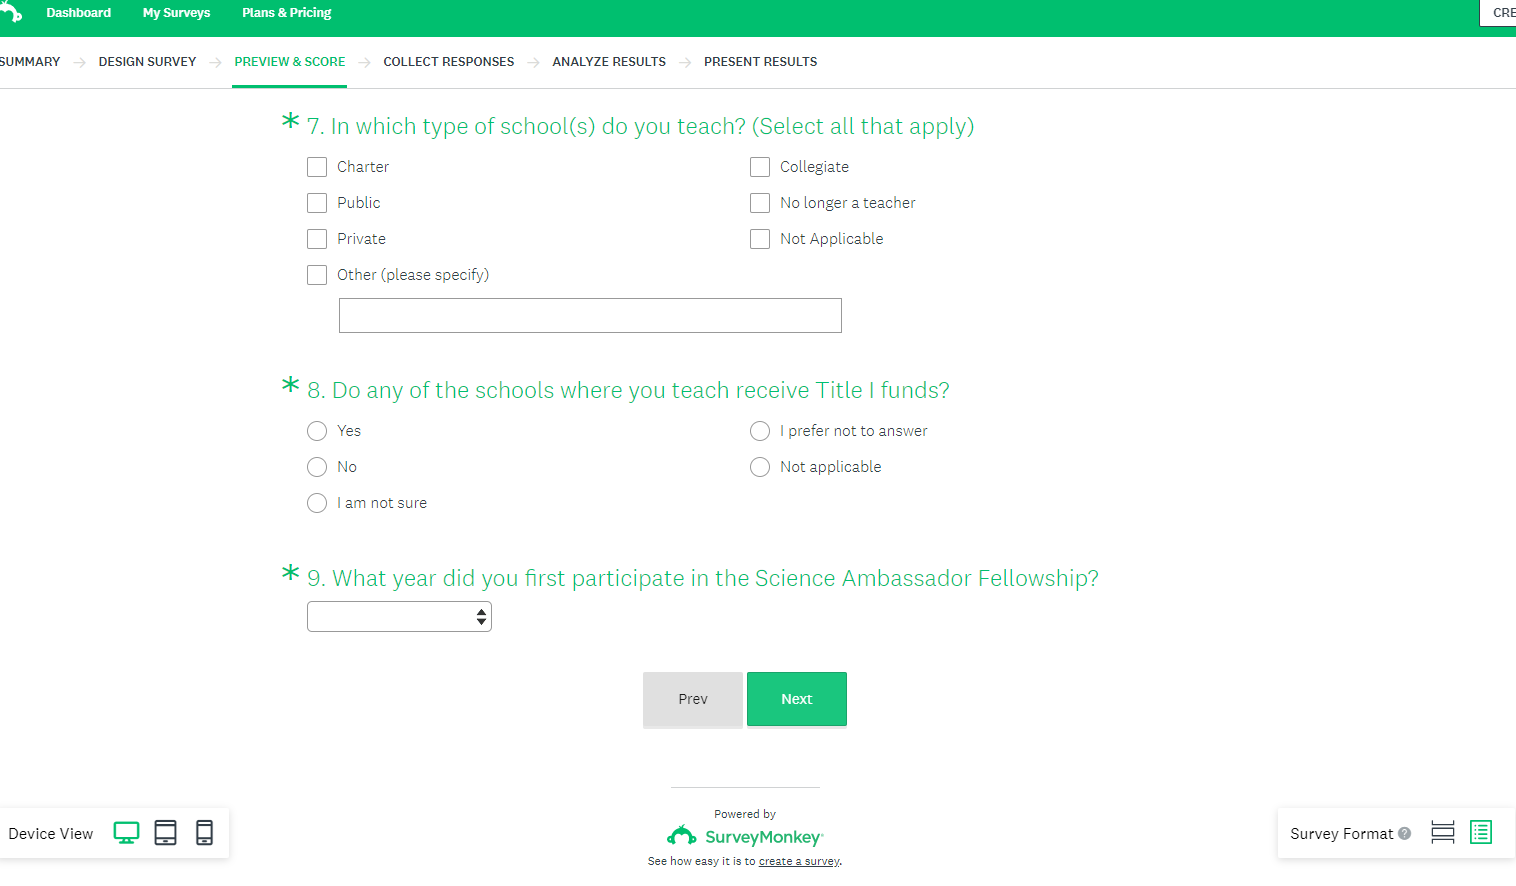Screen dimensions: 1516x886
Task: Follow the 'create a survey' link
Action: coord(798,861)
